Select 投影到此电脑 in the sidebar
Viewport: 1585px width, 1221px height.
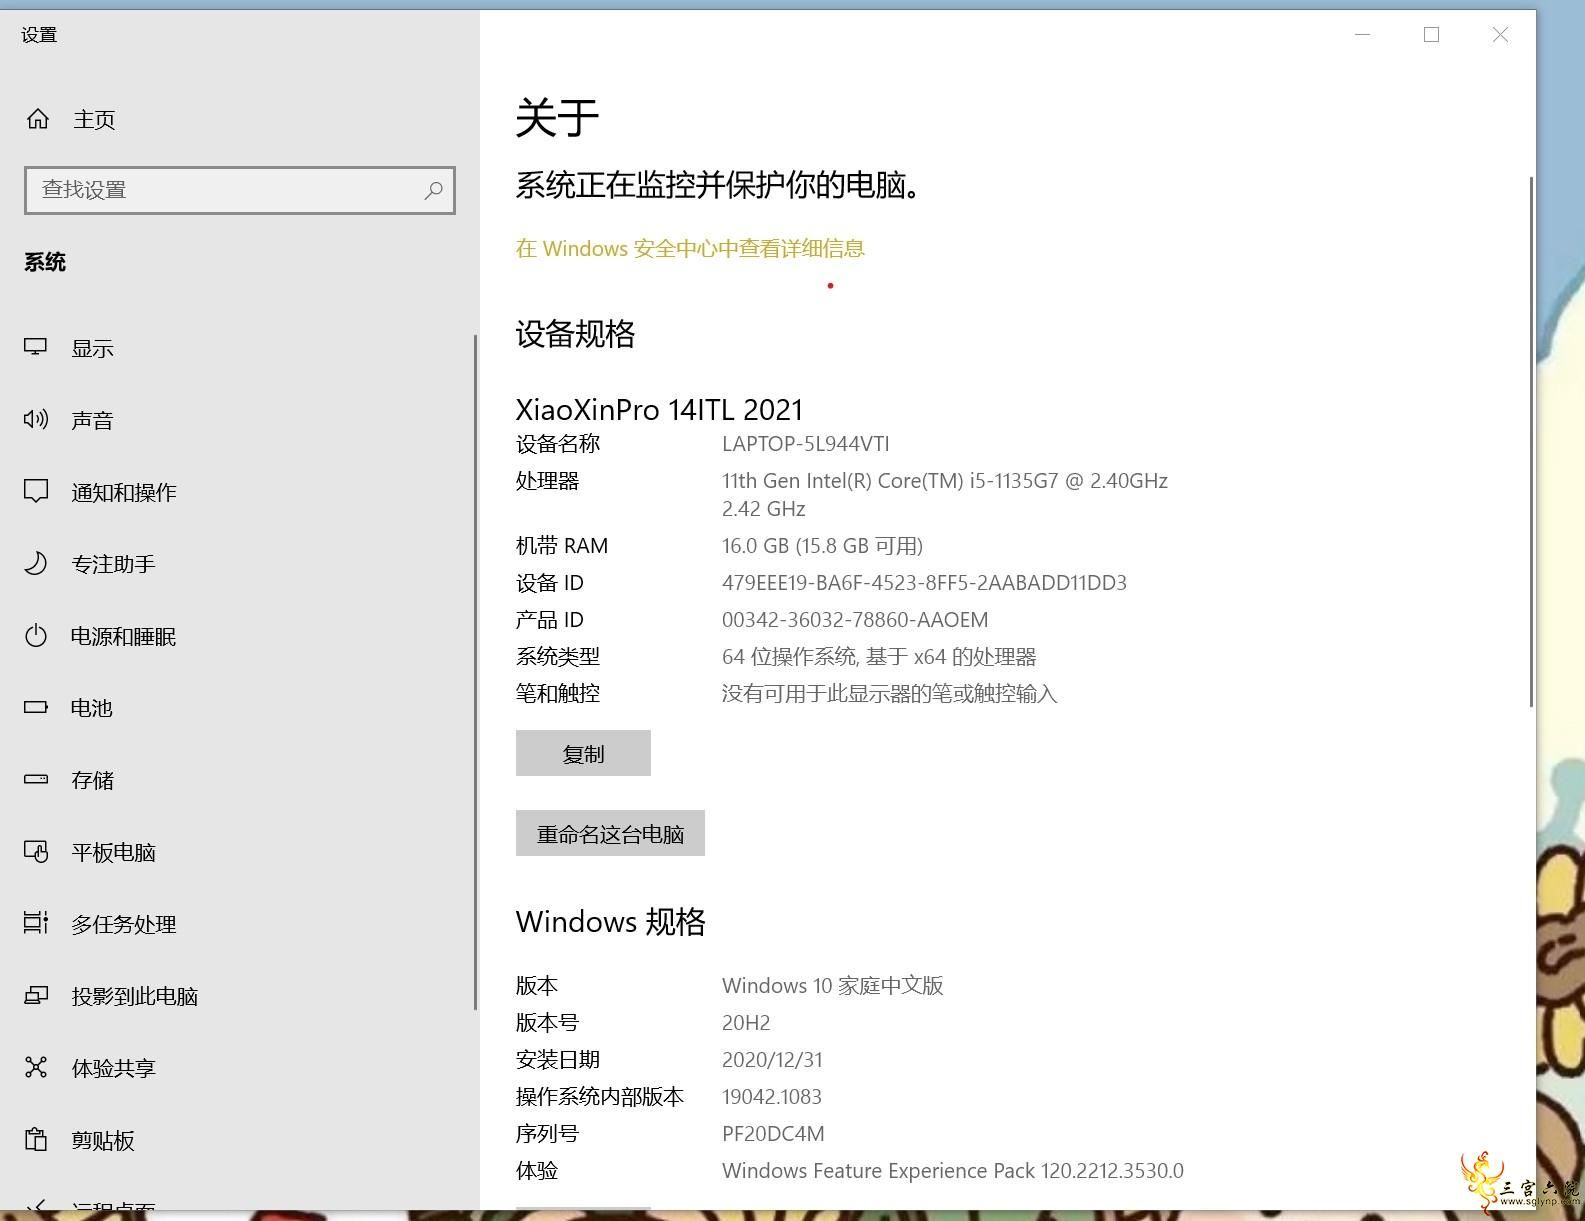[x=238, y=996]
